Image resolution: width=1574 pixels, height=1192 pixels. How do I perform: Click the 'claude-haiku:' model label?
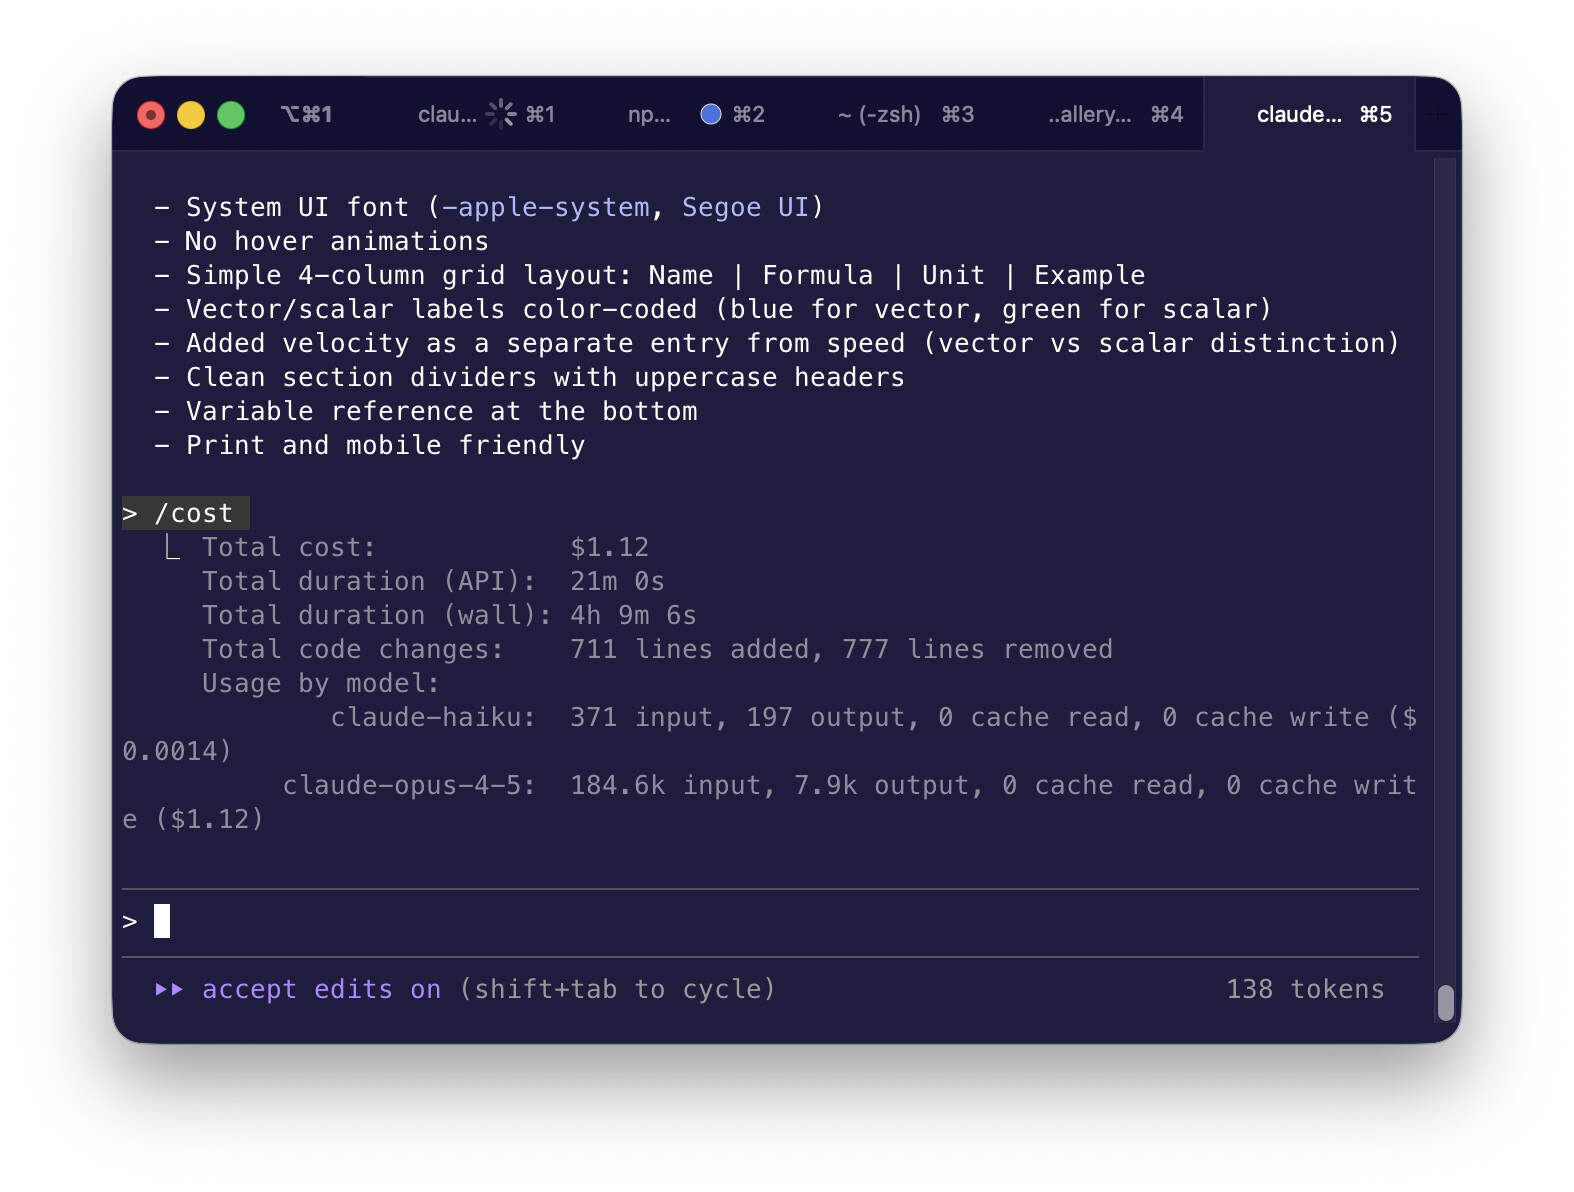click(x=433, y=718)
